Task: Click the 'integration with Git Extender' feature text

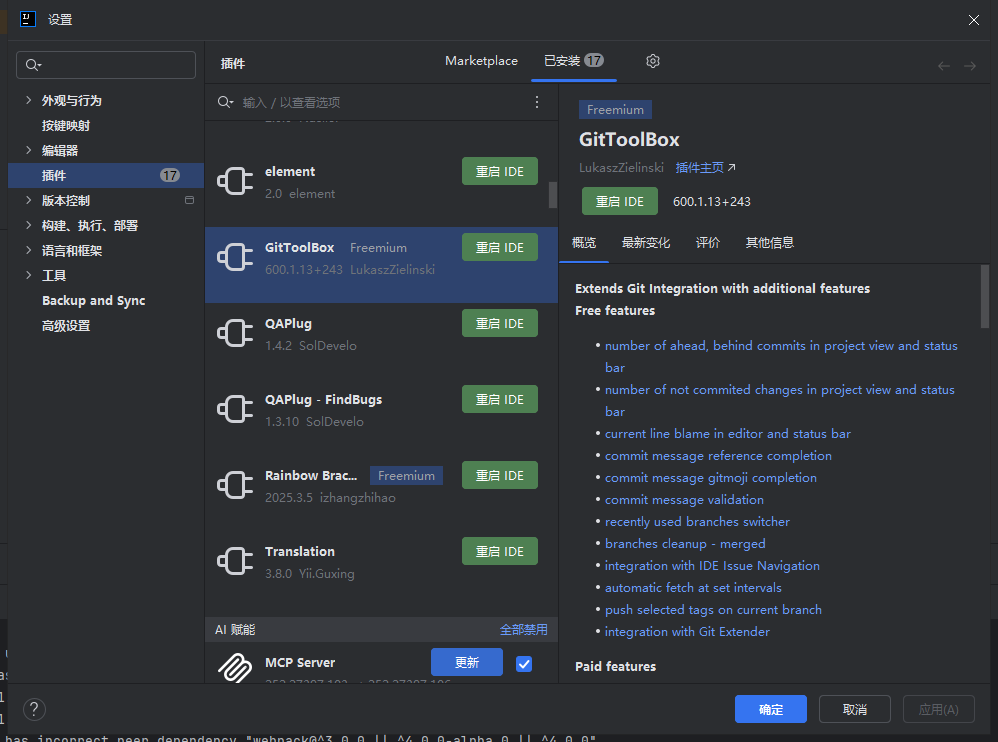Action: [x=687, y=631]
